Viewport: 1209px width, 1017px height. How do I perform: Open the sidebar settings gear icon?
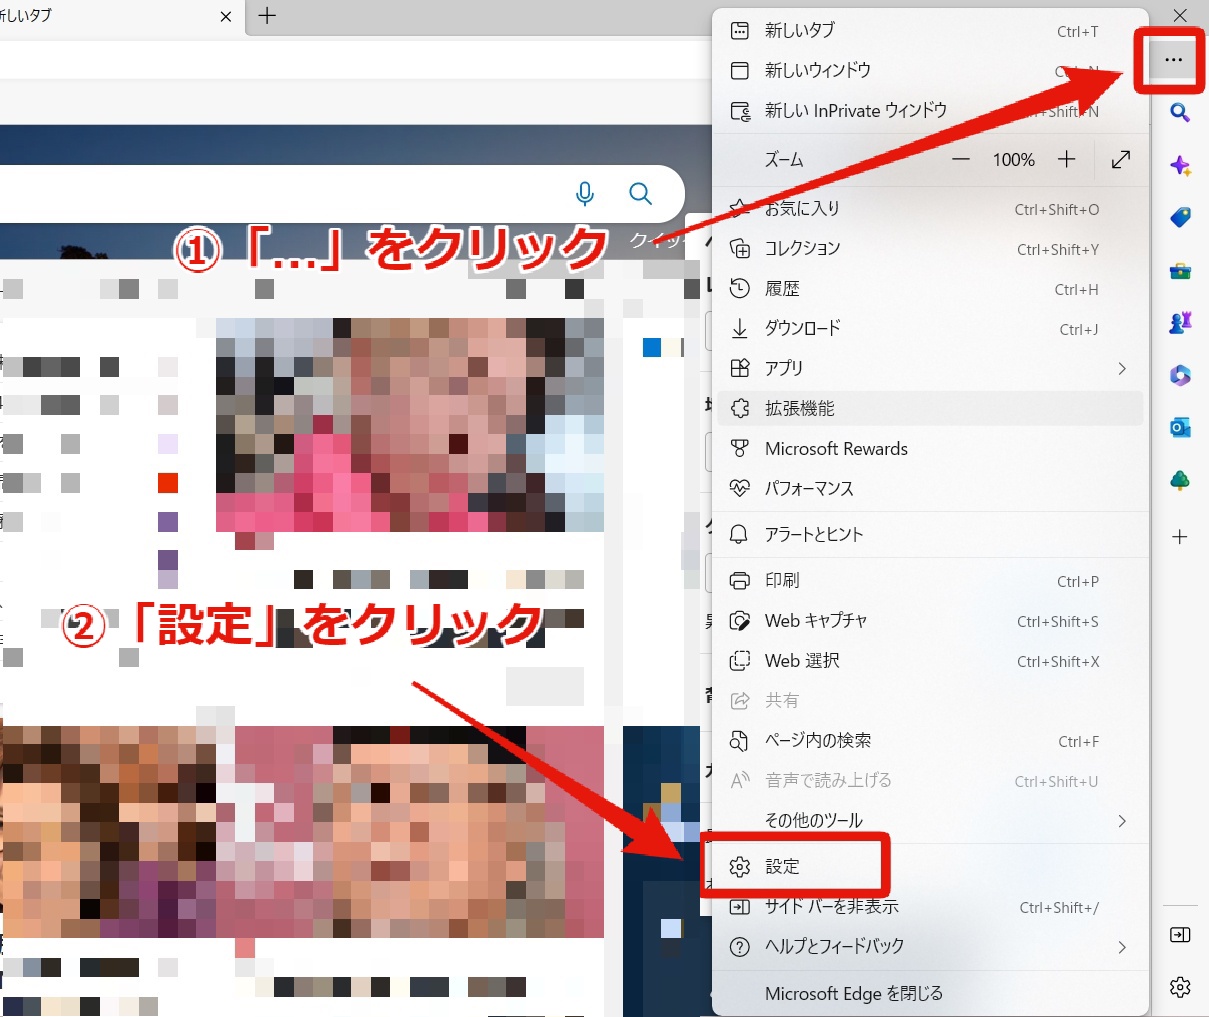point(1180,987)
